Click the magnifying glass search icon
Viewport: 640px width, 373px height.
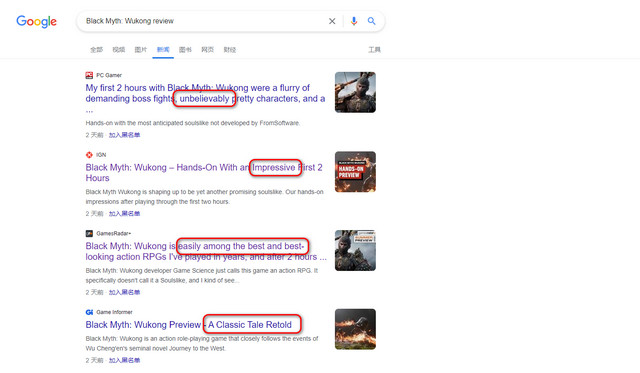tap(371, 21)
